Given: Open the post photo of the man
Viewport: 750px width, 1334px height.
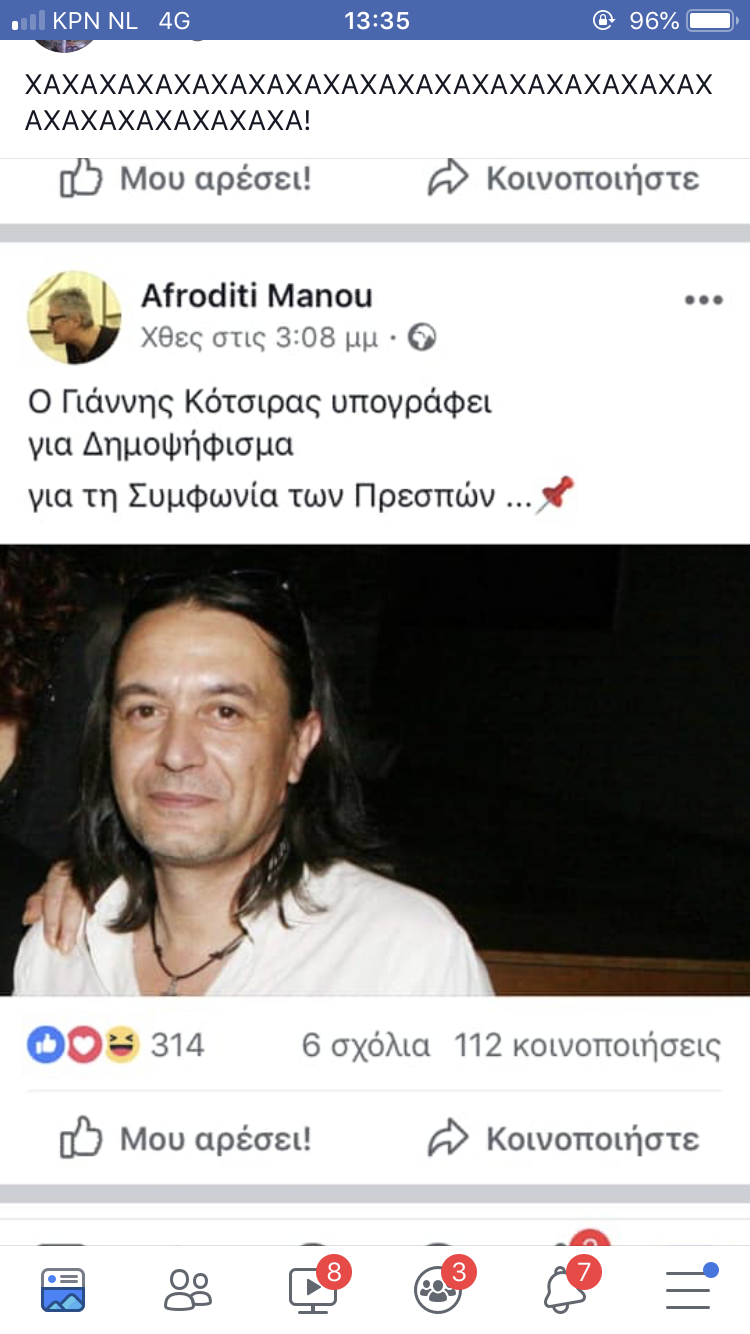Looking at the screenshot, I should 375,770.
